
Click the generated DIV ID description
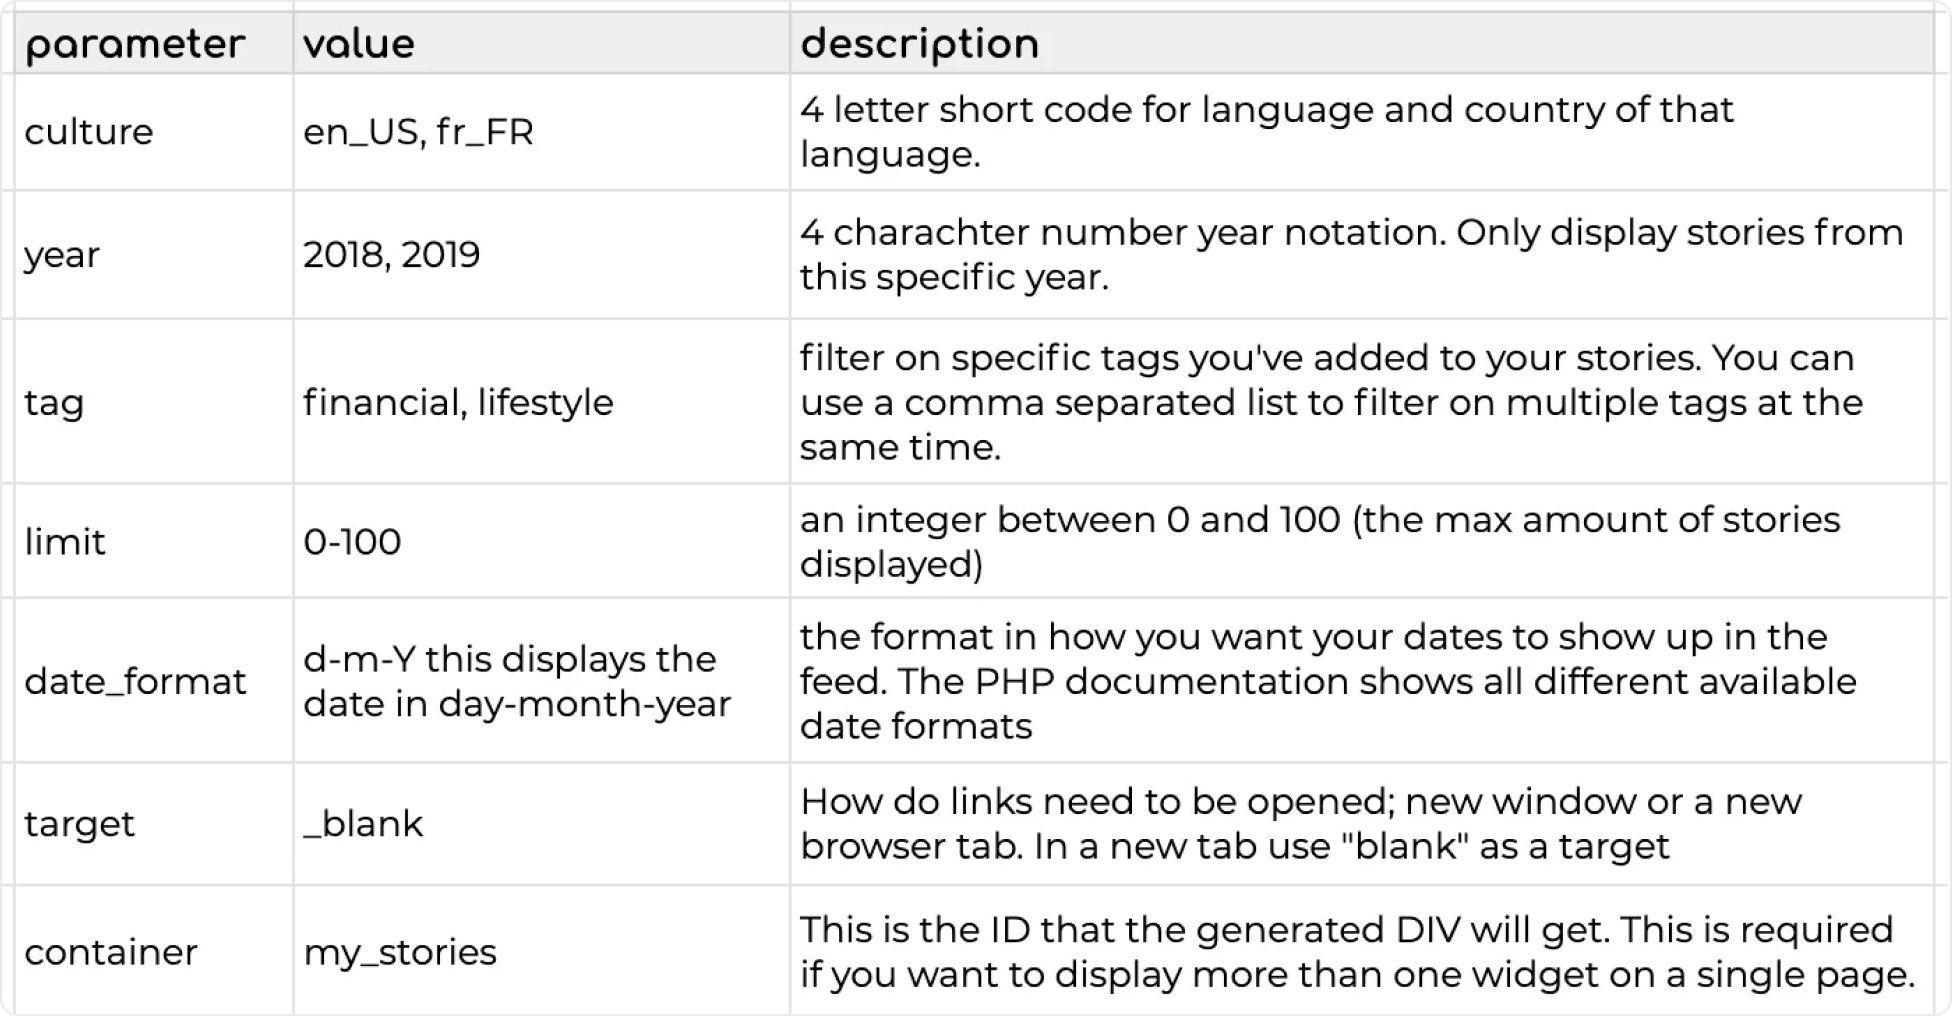click(1357, 951)
